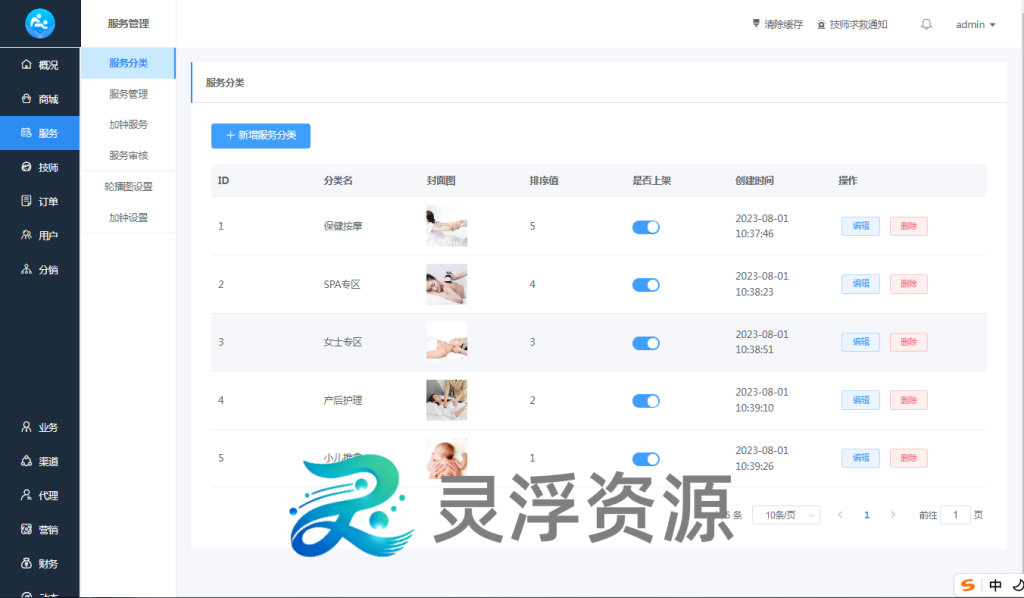This screenshot has height=598, width=1024.
Task: Click the page jump input field
Action: [955, 515]
